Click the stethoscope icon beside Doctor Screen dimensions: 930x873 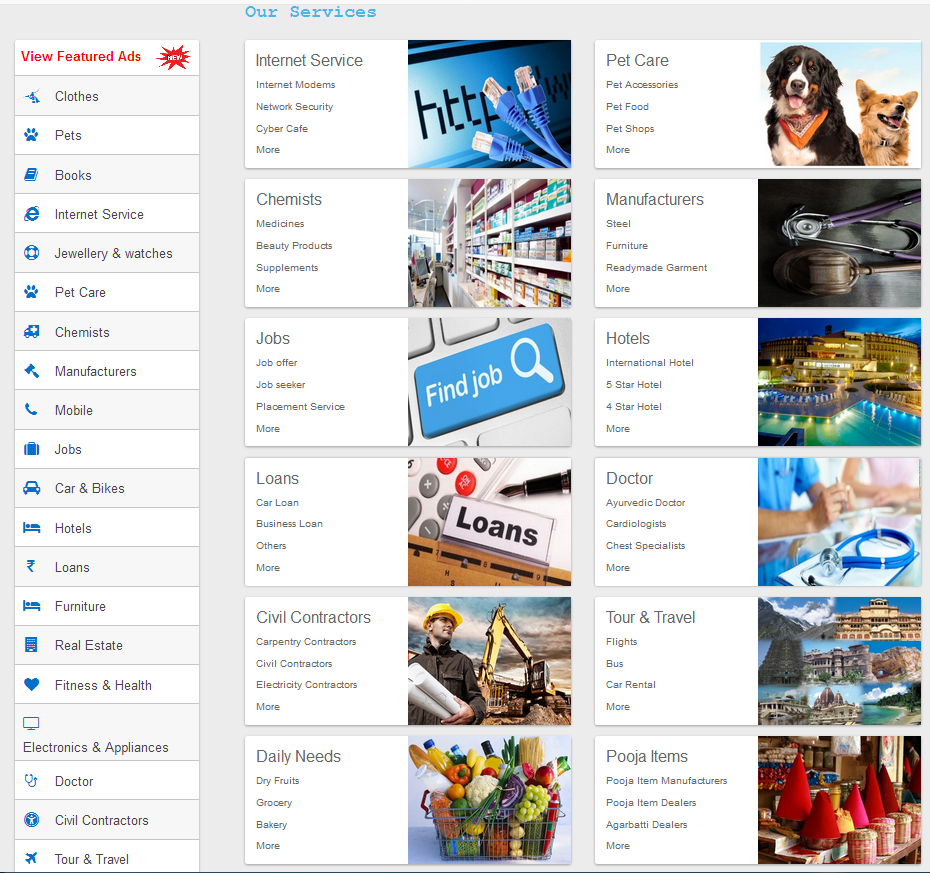[x=32, y=781]
